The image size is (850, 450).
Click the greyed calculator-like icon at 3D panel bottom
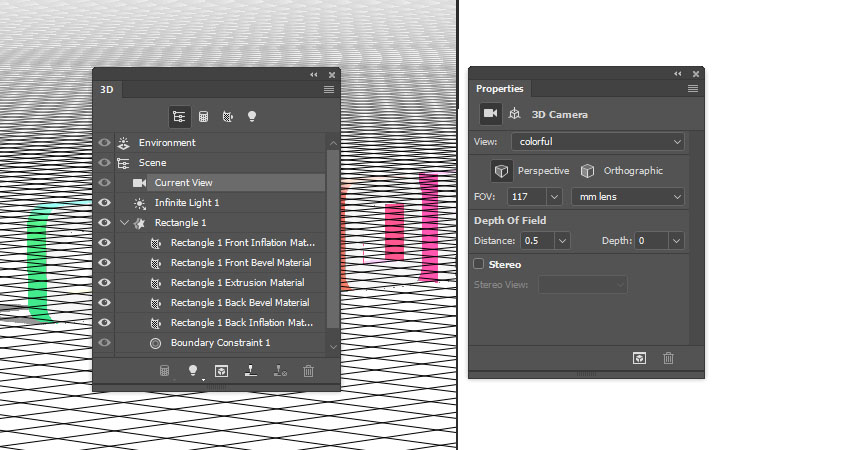[164, 371]
